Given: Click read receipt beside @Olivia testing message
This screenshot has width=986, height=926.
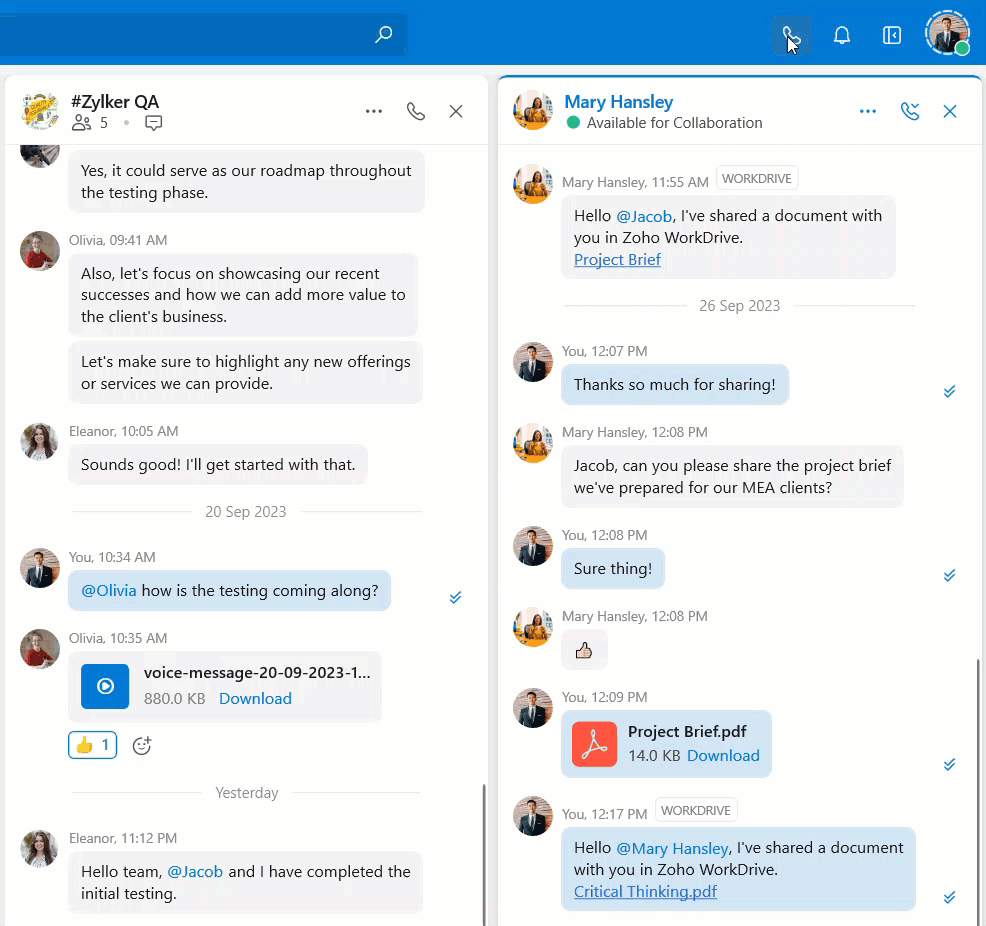Looking at the screenshot, I should click(x=455, y=597).
